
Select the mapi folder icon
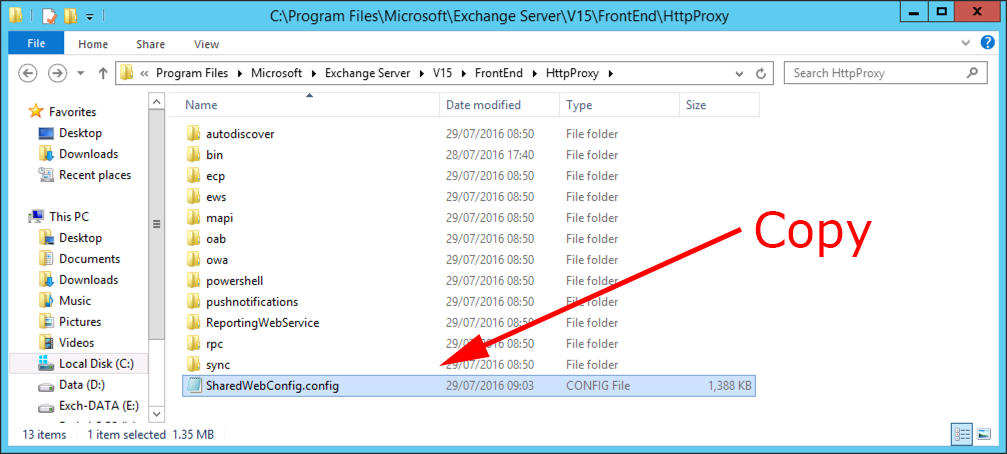(193, 218)
